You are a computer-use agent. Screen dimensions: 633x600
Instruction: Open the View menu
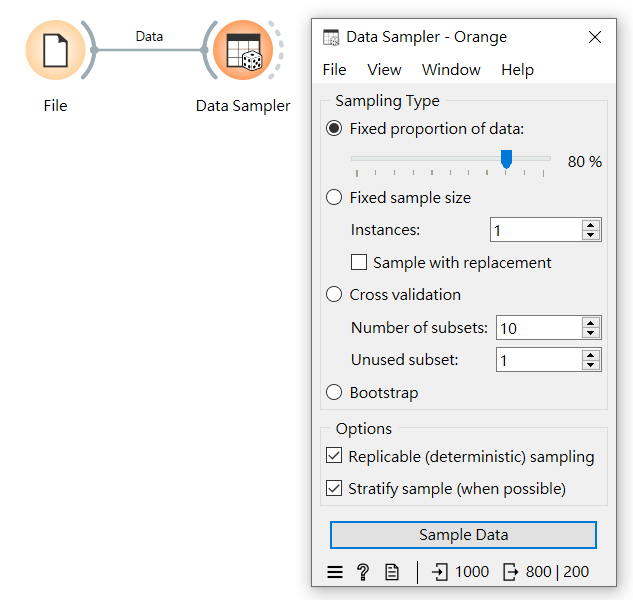pos(384,70)
